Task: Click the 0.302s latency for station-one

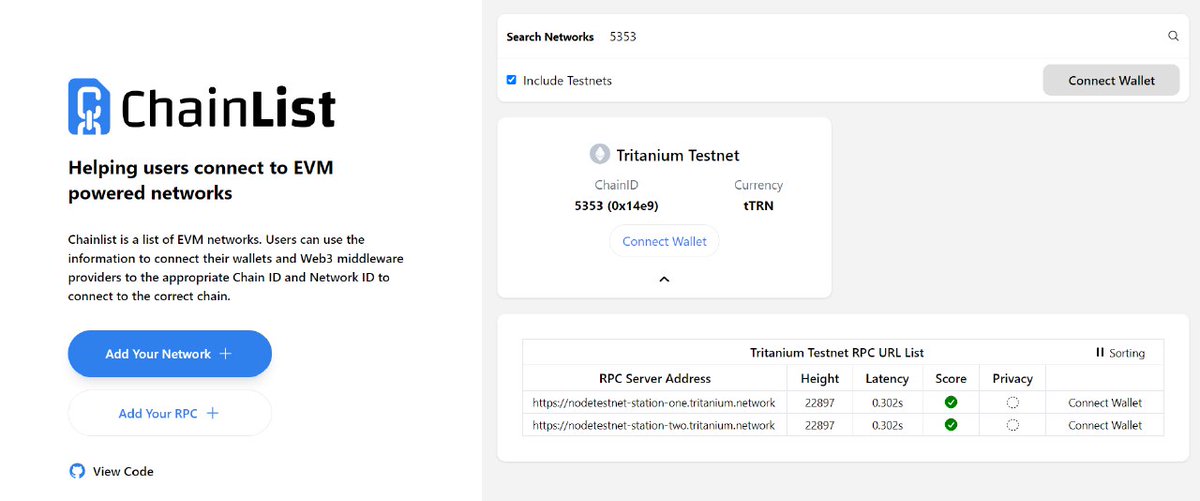Action: click(x=887, y=402)
